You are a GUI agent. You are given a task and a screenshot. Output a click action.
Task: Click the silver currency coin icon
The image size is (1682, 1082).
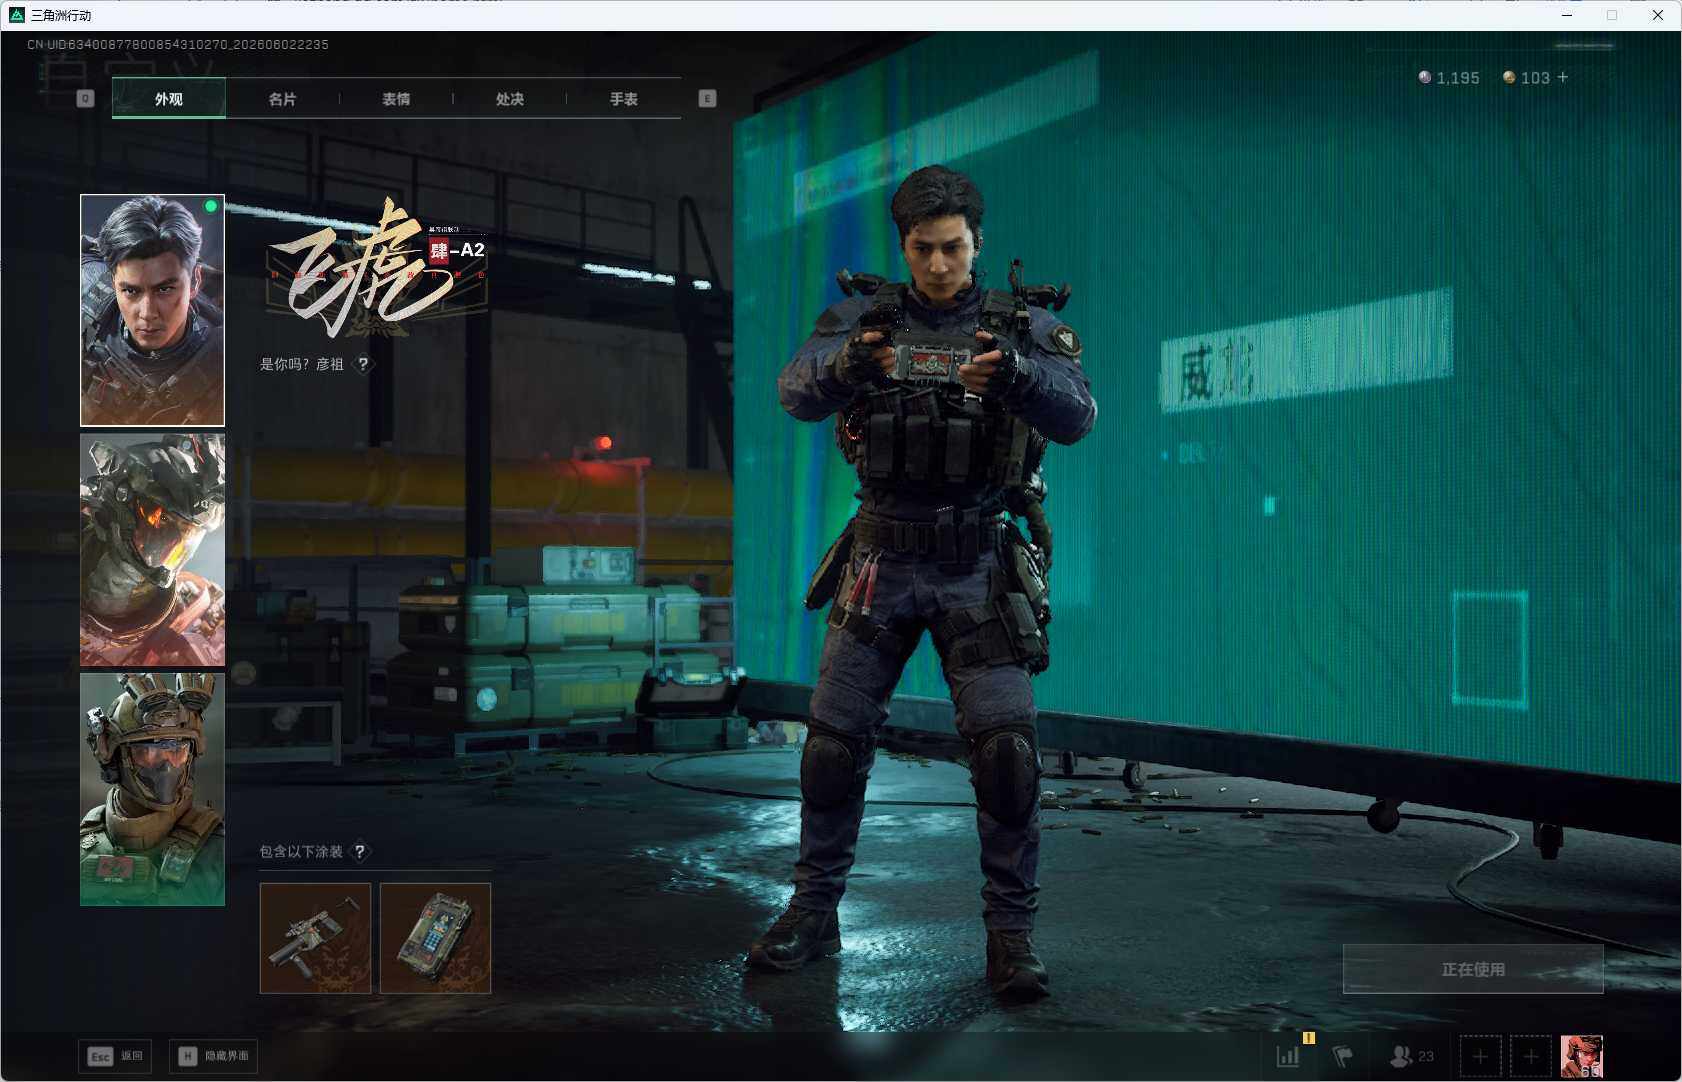[x=1425, y=77]
